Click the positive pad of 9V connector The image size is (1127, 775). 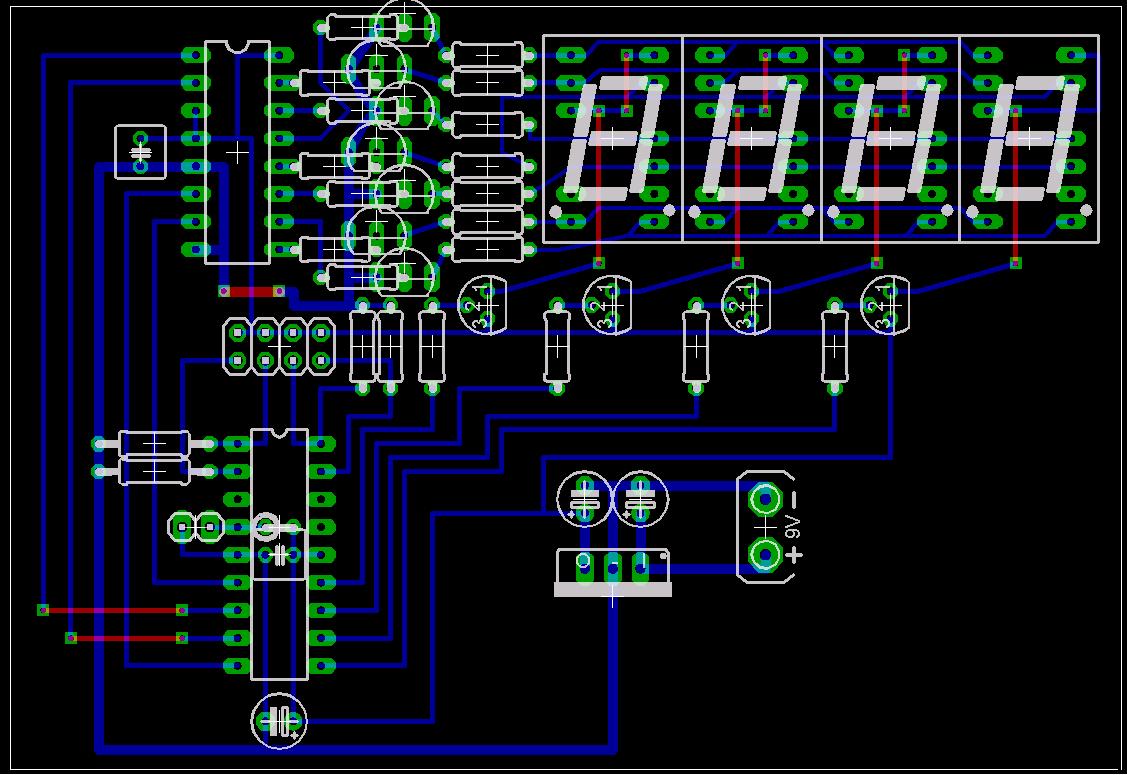point(765,553)
